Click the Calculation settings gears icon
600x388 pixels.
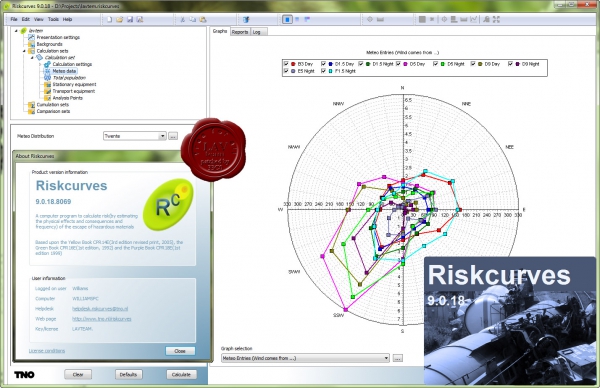click(47, 64)
